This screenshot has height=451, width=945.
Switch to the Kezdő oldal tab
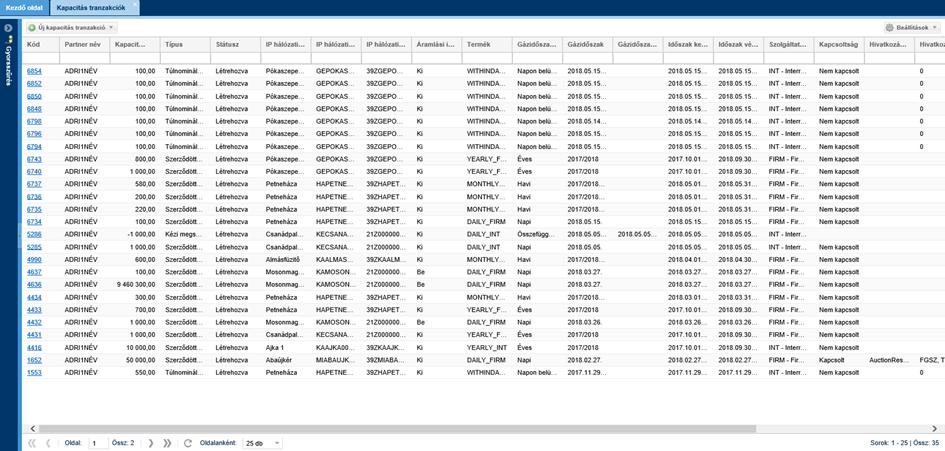point(24,8)
